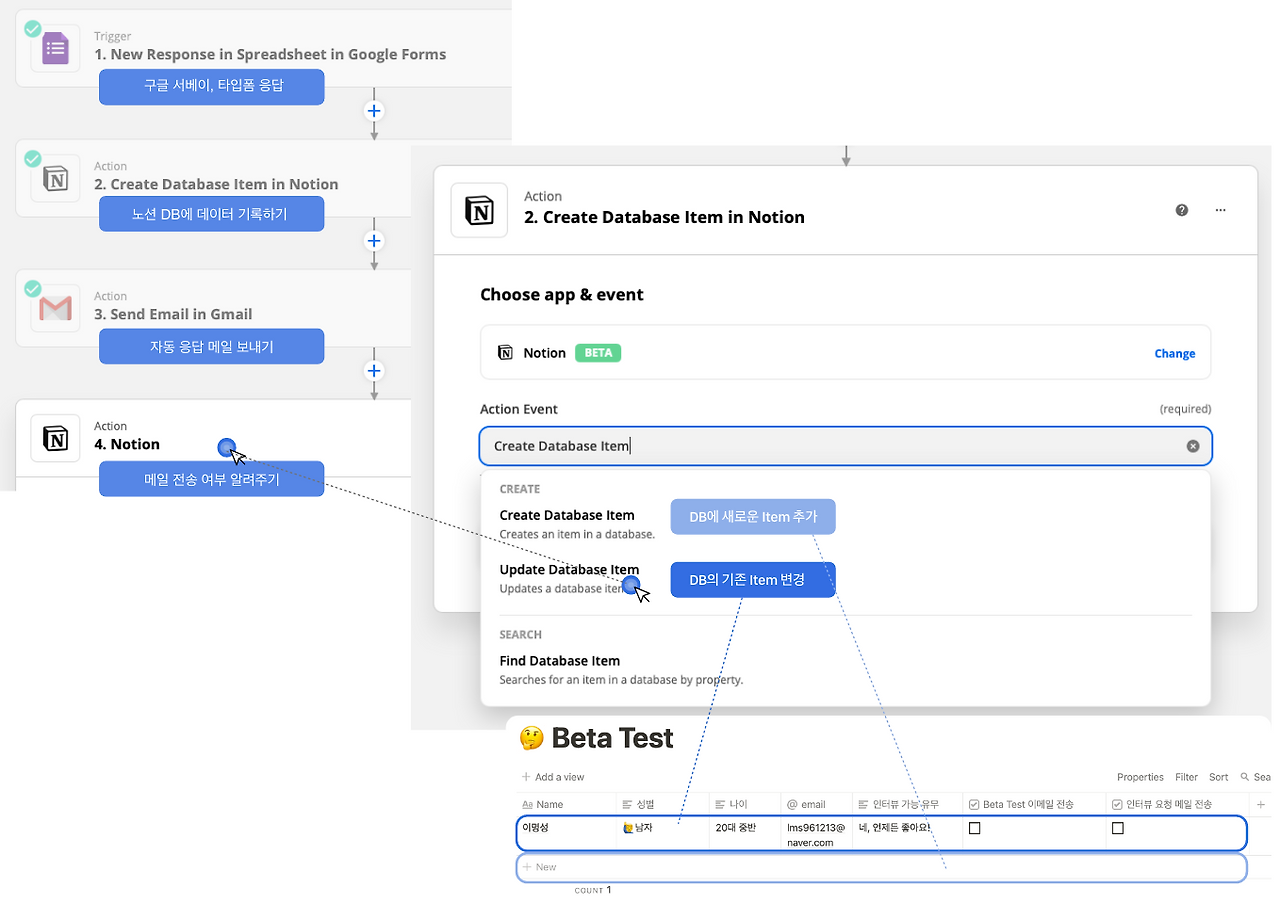Screen dimensions: 1280x903
Task: Click the COUNT 1 footer value
Action: (x=592, y=889)
